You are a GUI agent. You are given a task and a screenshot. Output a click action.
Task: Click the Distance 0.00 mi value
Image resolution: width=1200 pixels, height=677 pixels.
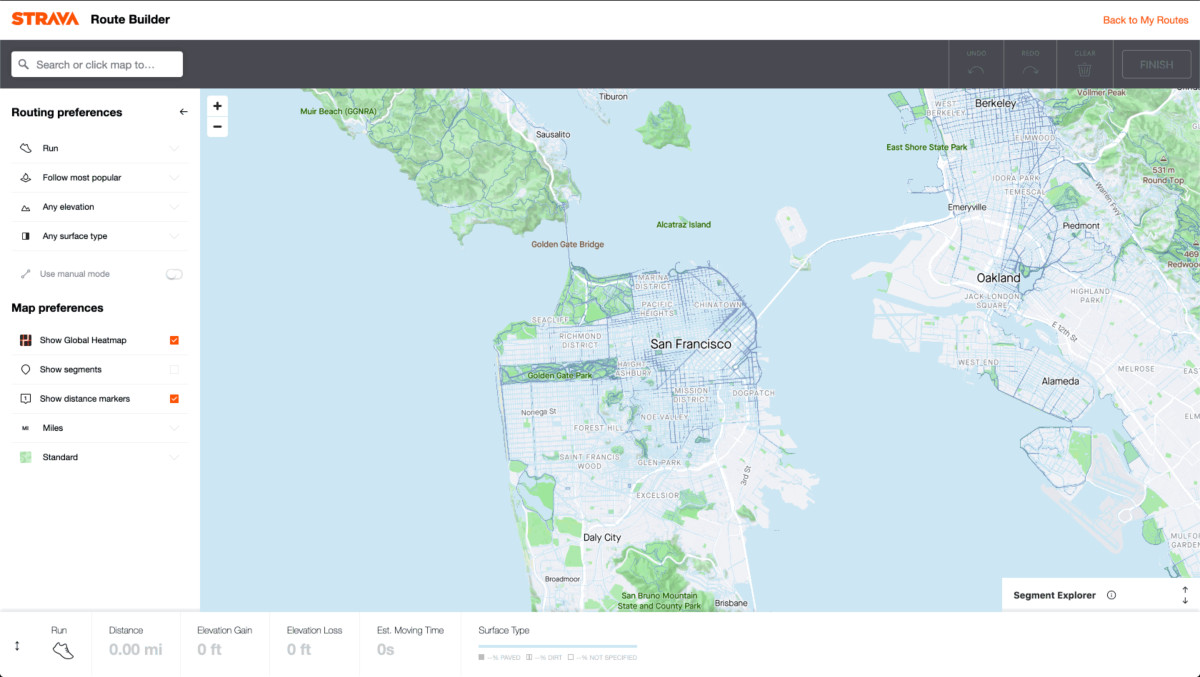click(x=135, y=650)
